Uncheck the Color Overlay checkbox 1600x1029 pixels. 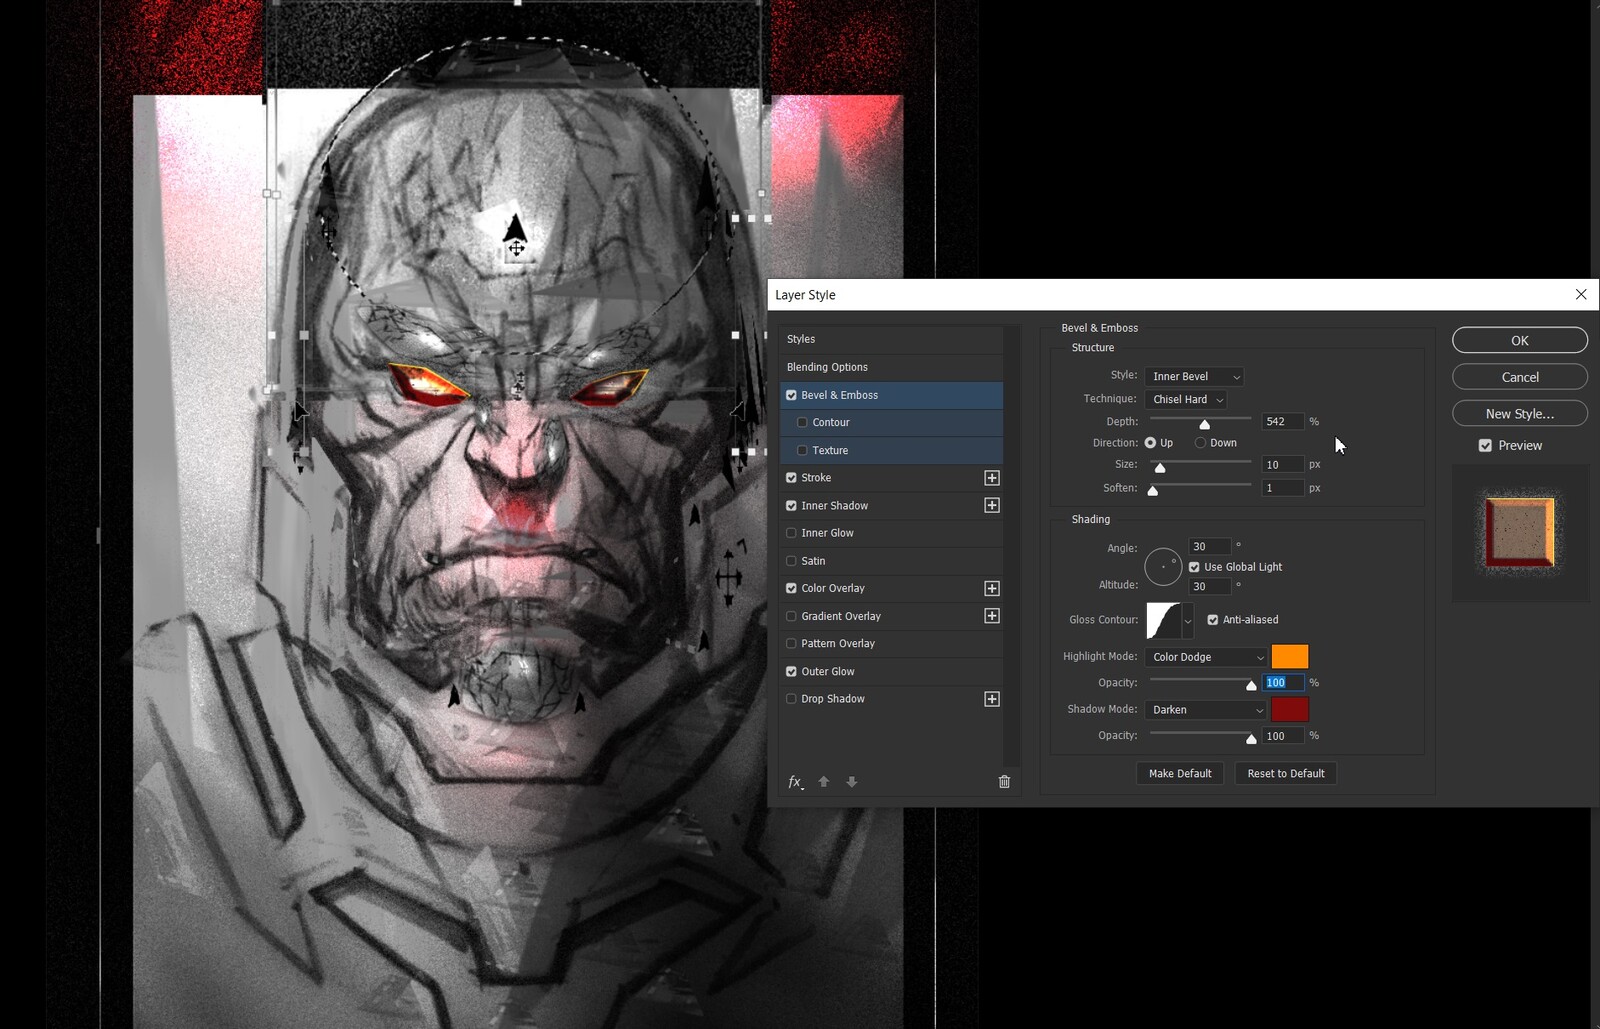tap(791, 589)
